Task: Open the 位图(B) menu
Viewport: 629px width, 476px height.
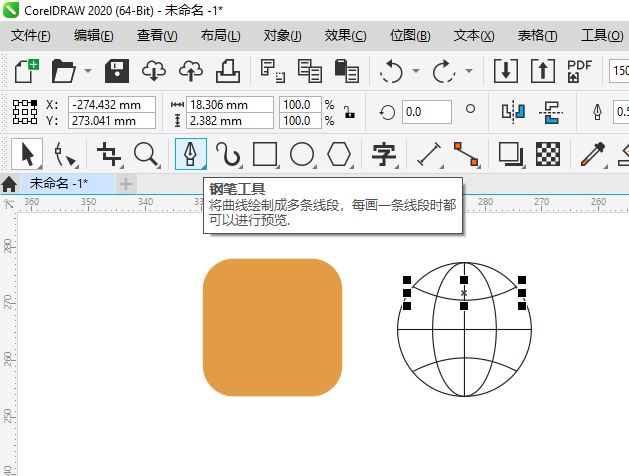Action: point(410,36)
